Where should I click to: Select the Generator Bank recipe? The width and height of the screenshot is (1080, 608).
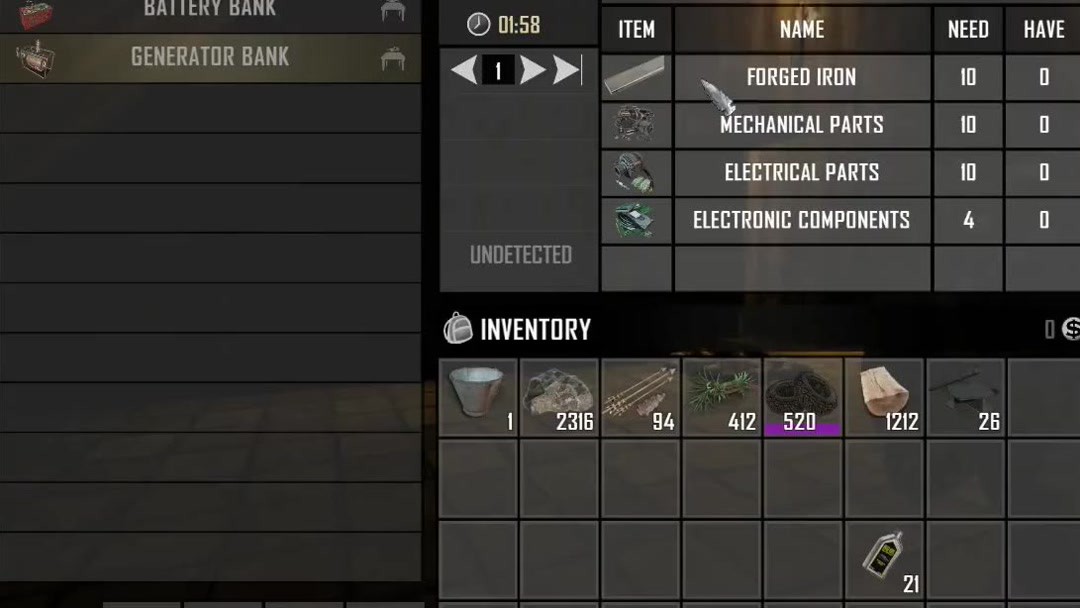click(210, 58)
